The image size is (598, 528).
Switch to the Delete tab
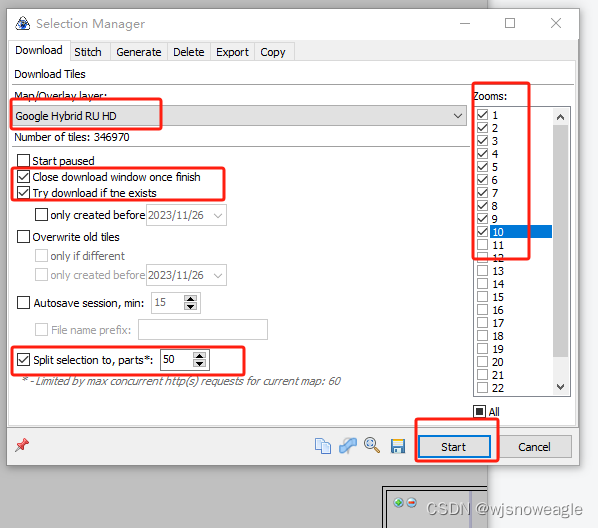189,52
